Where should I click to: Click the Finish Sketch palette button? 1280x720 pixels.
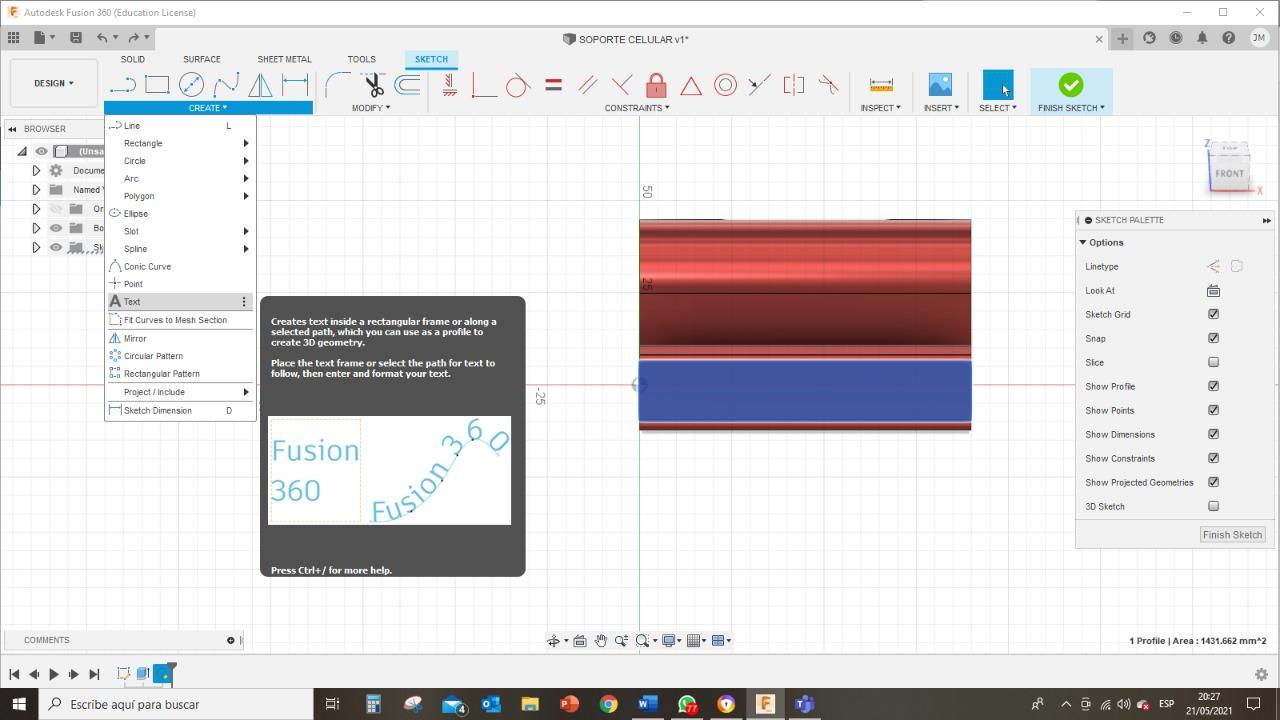tap(1232, 535)
